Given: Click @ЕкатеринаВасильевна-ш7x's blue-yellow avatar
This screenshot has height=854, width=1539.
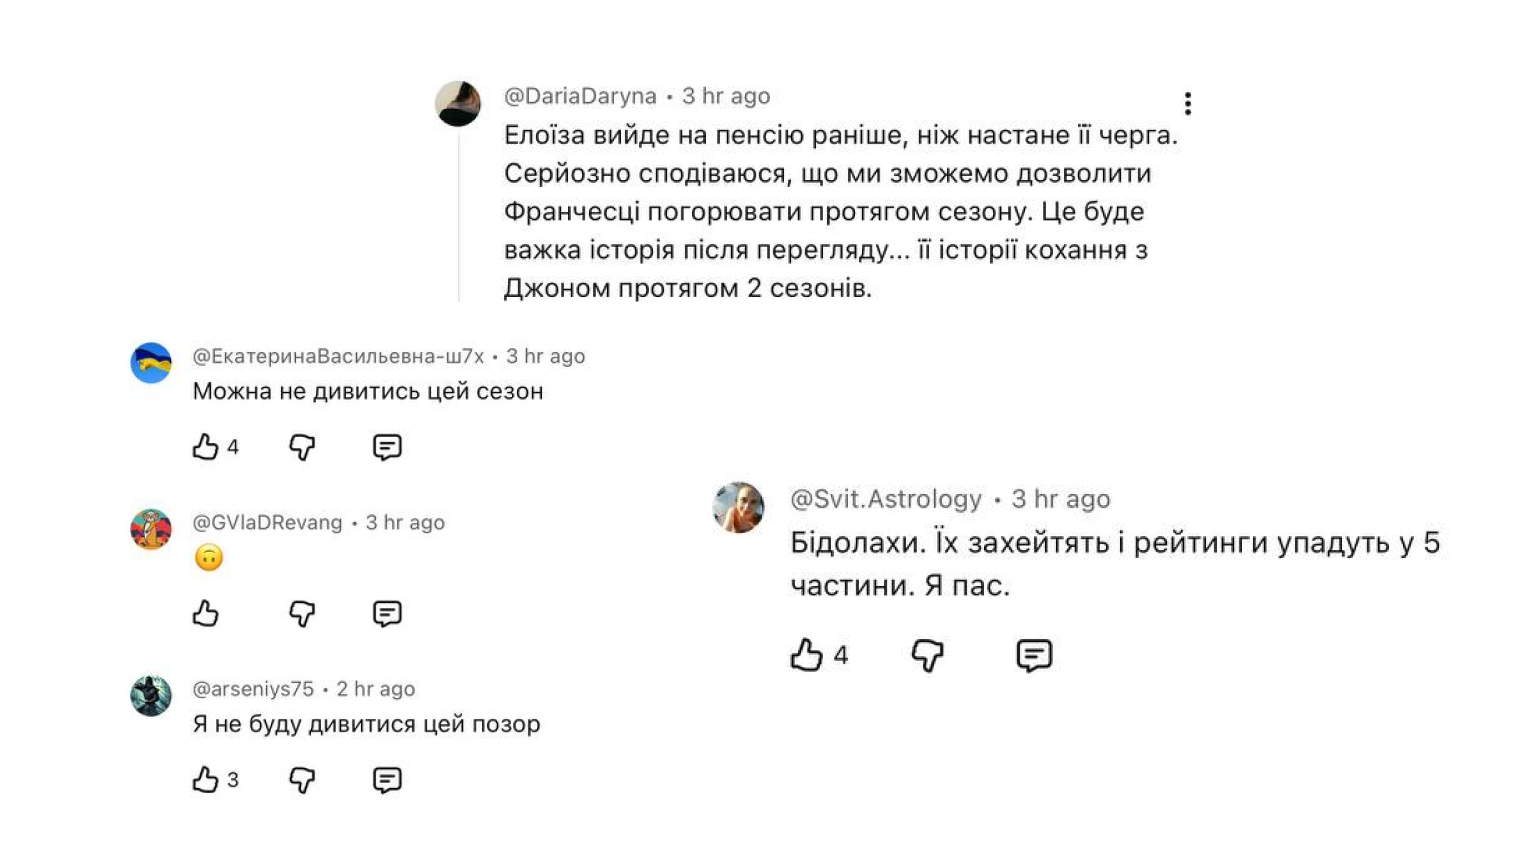Looking at the screenshot, I should [x=151, y=362].
